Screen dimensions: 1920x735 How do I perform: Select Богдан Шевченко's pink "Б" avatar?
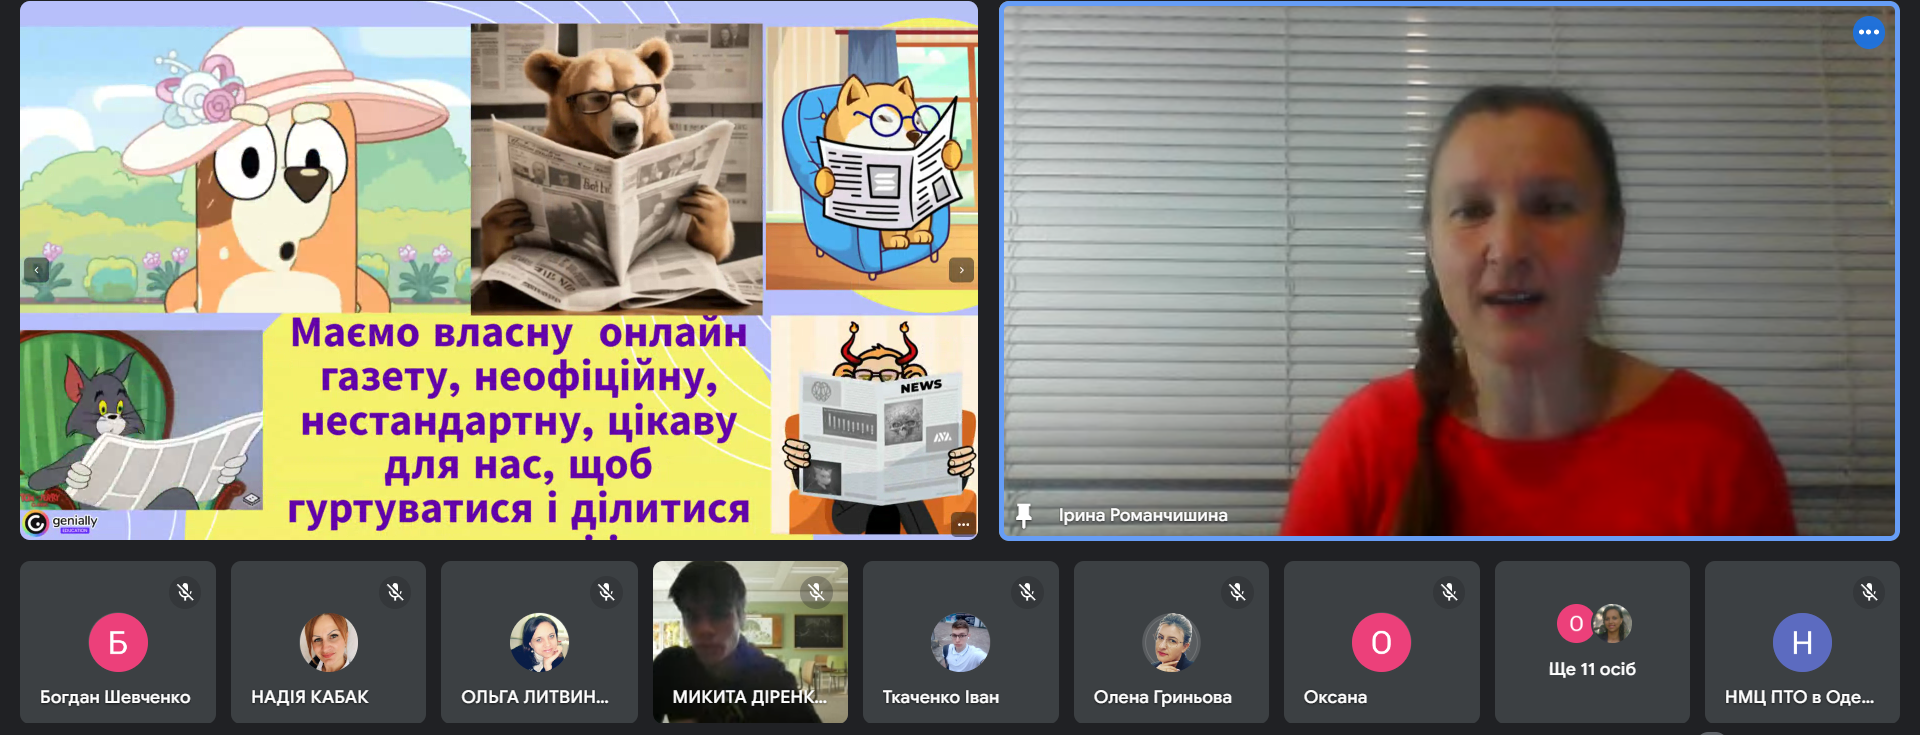(x=118, y=642)
